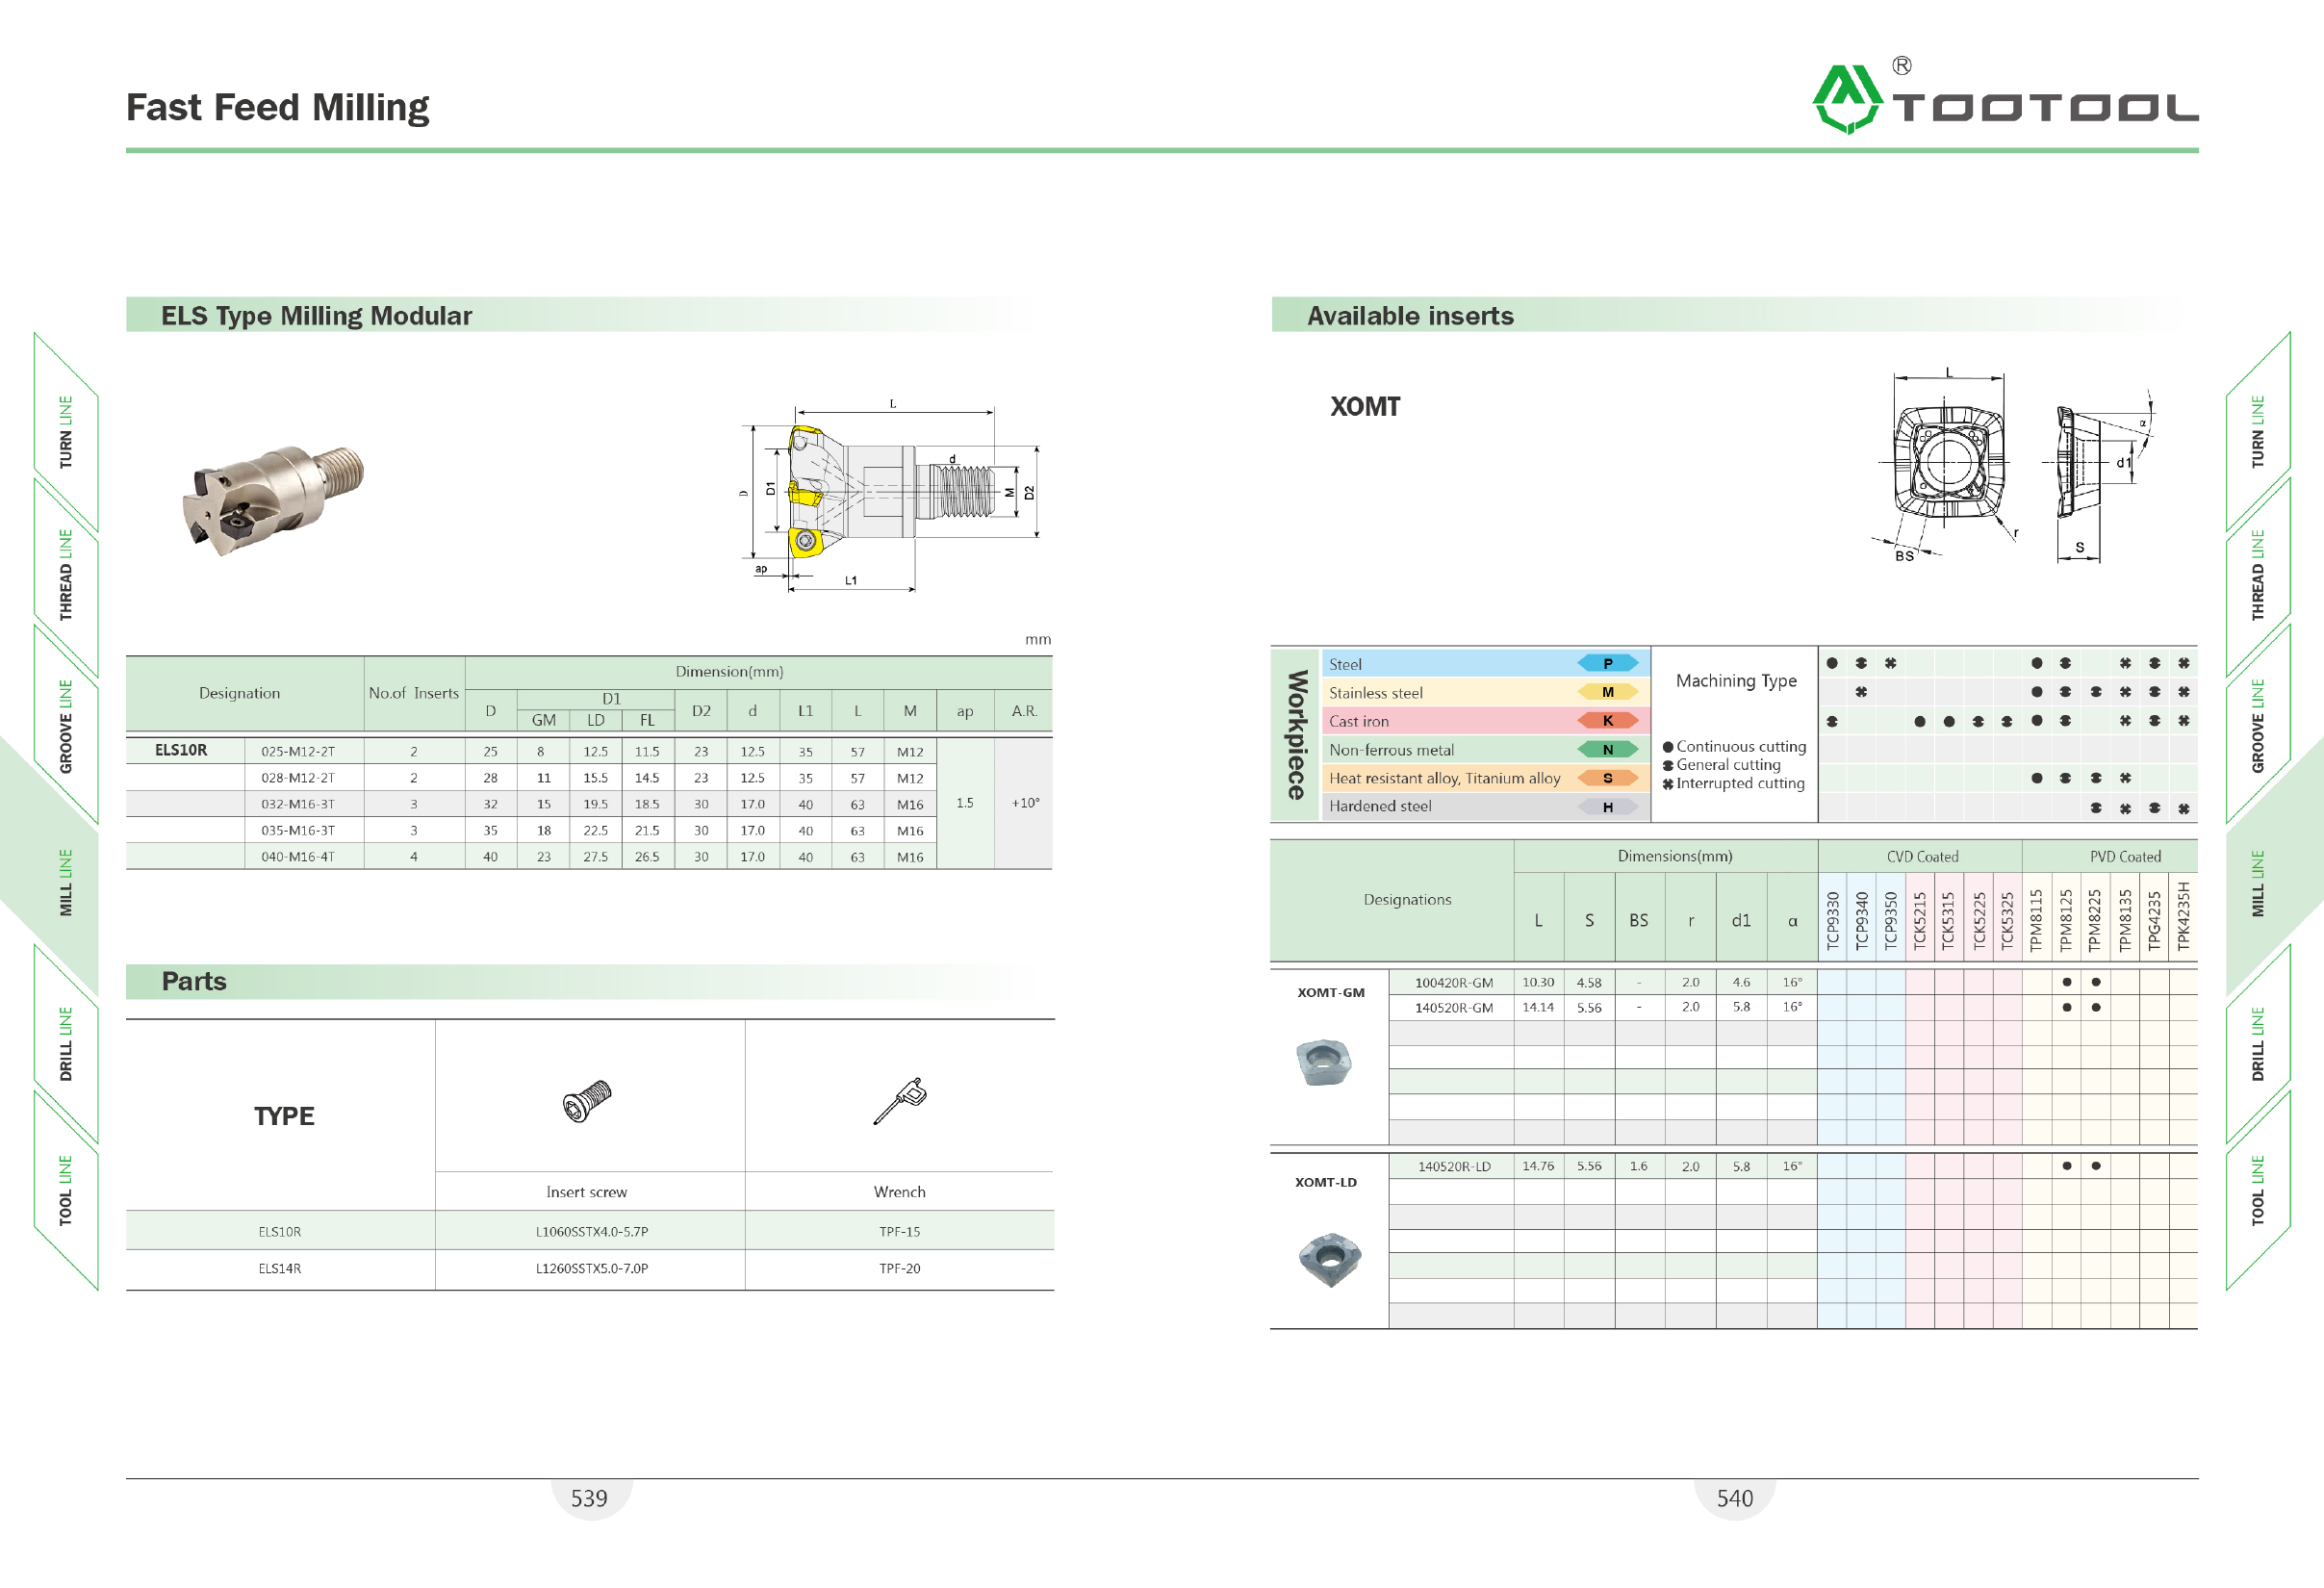This screenshot has height=1588, width=2324.
Task: Click the 100420R-GM insert designation
Action: tap(1454, 983)
